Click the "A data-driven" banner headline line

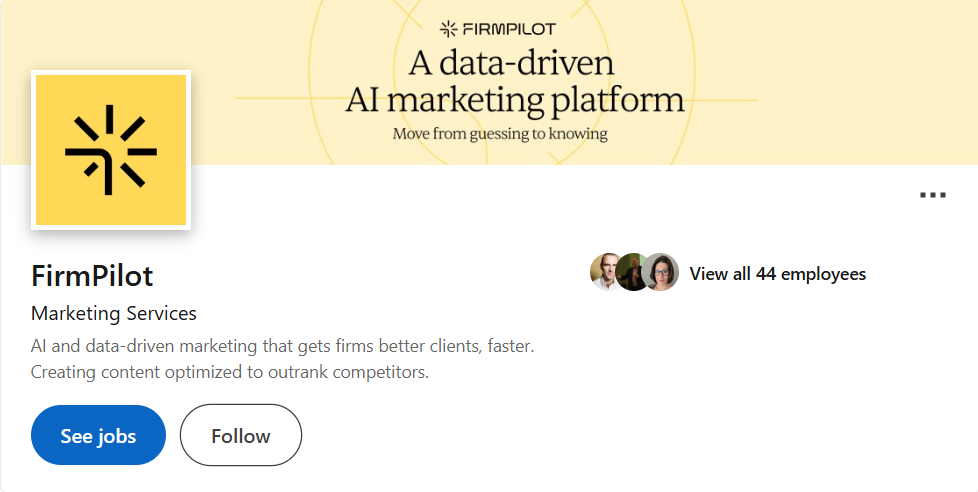click(x=510, y=64)
